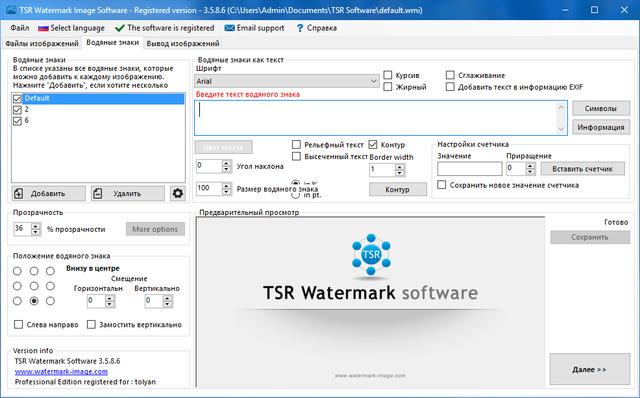Image resolution: width=640 pixels, height=398 pixels.
Task: Decrease the Размер водяного знака spinner
Action: [x=227, y=191]
